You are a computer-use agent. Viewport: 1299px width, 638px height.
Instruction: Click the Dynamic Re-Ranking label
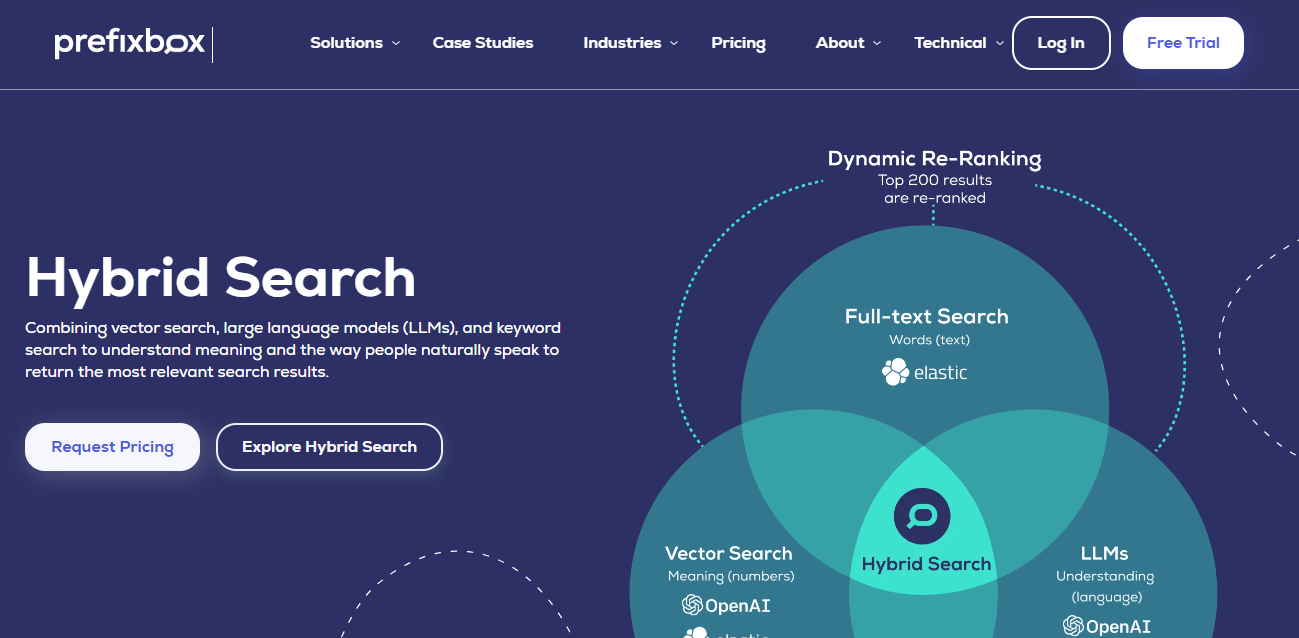pos(934,158)
